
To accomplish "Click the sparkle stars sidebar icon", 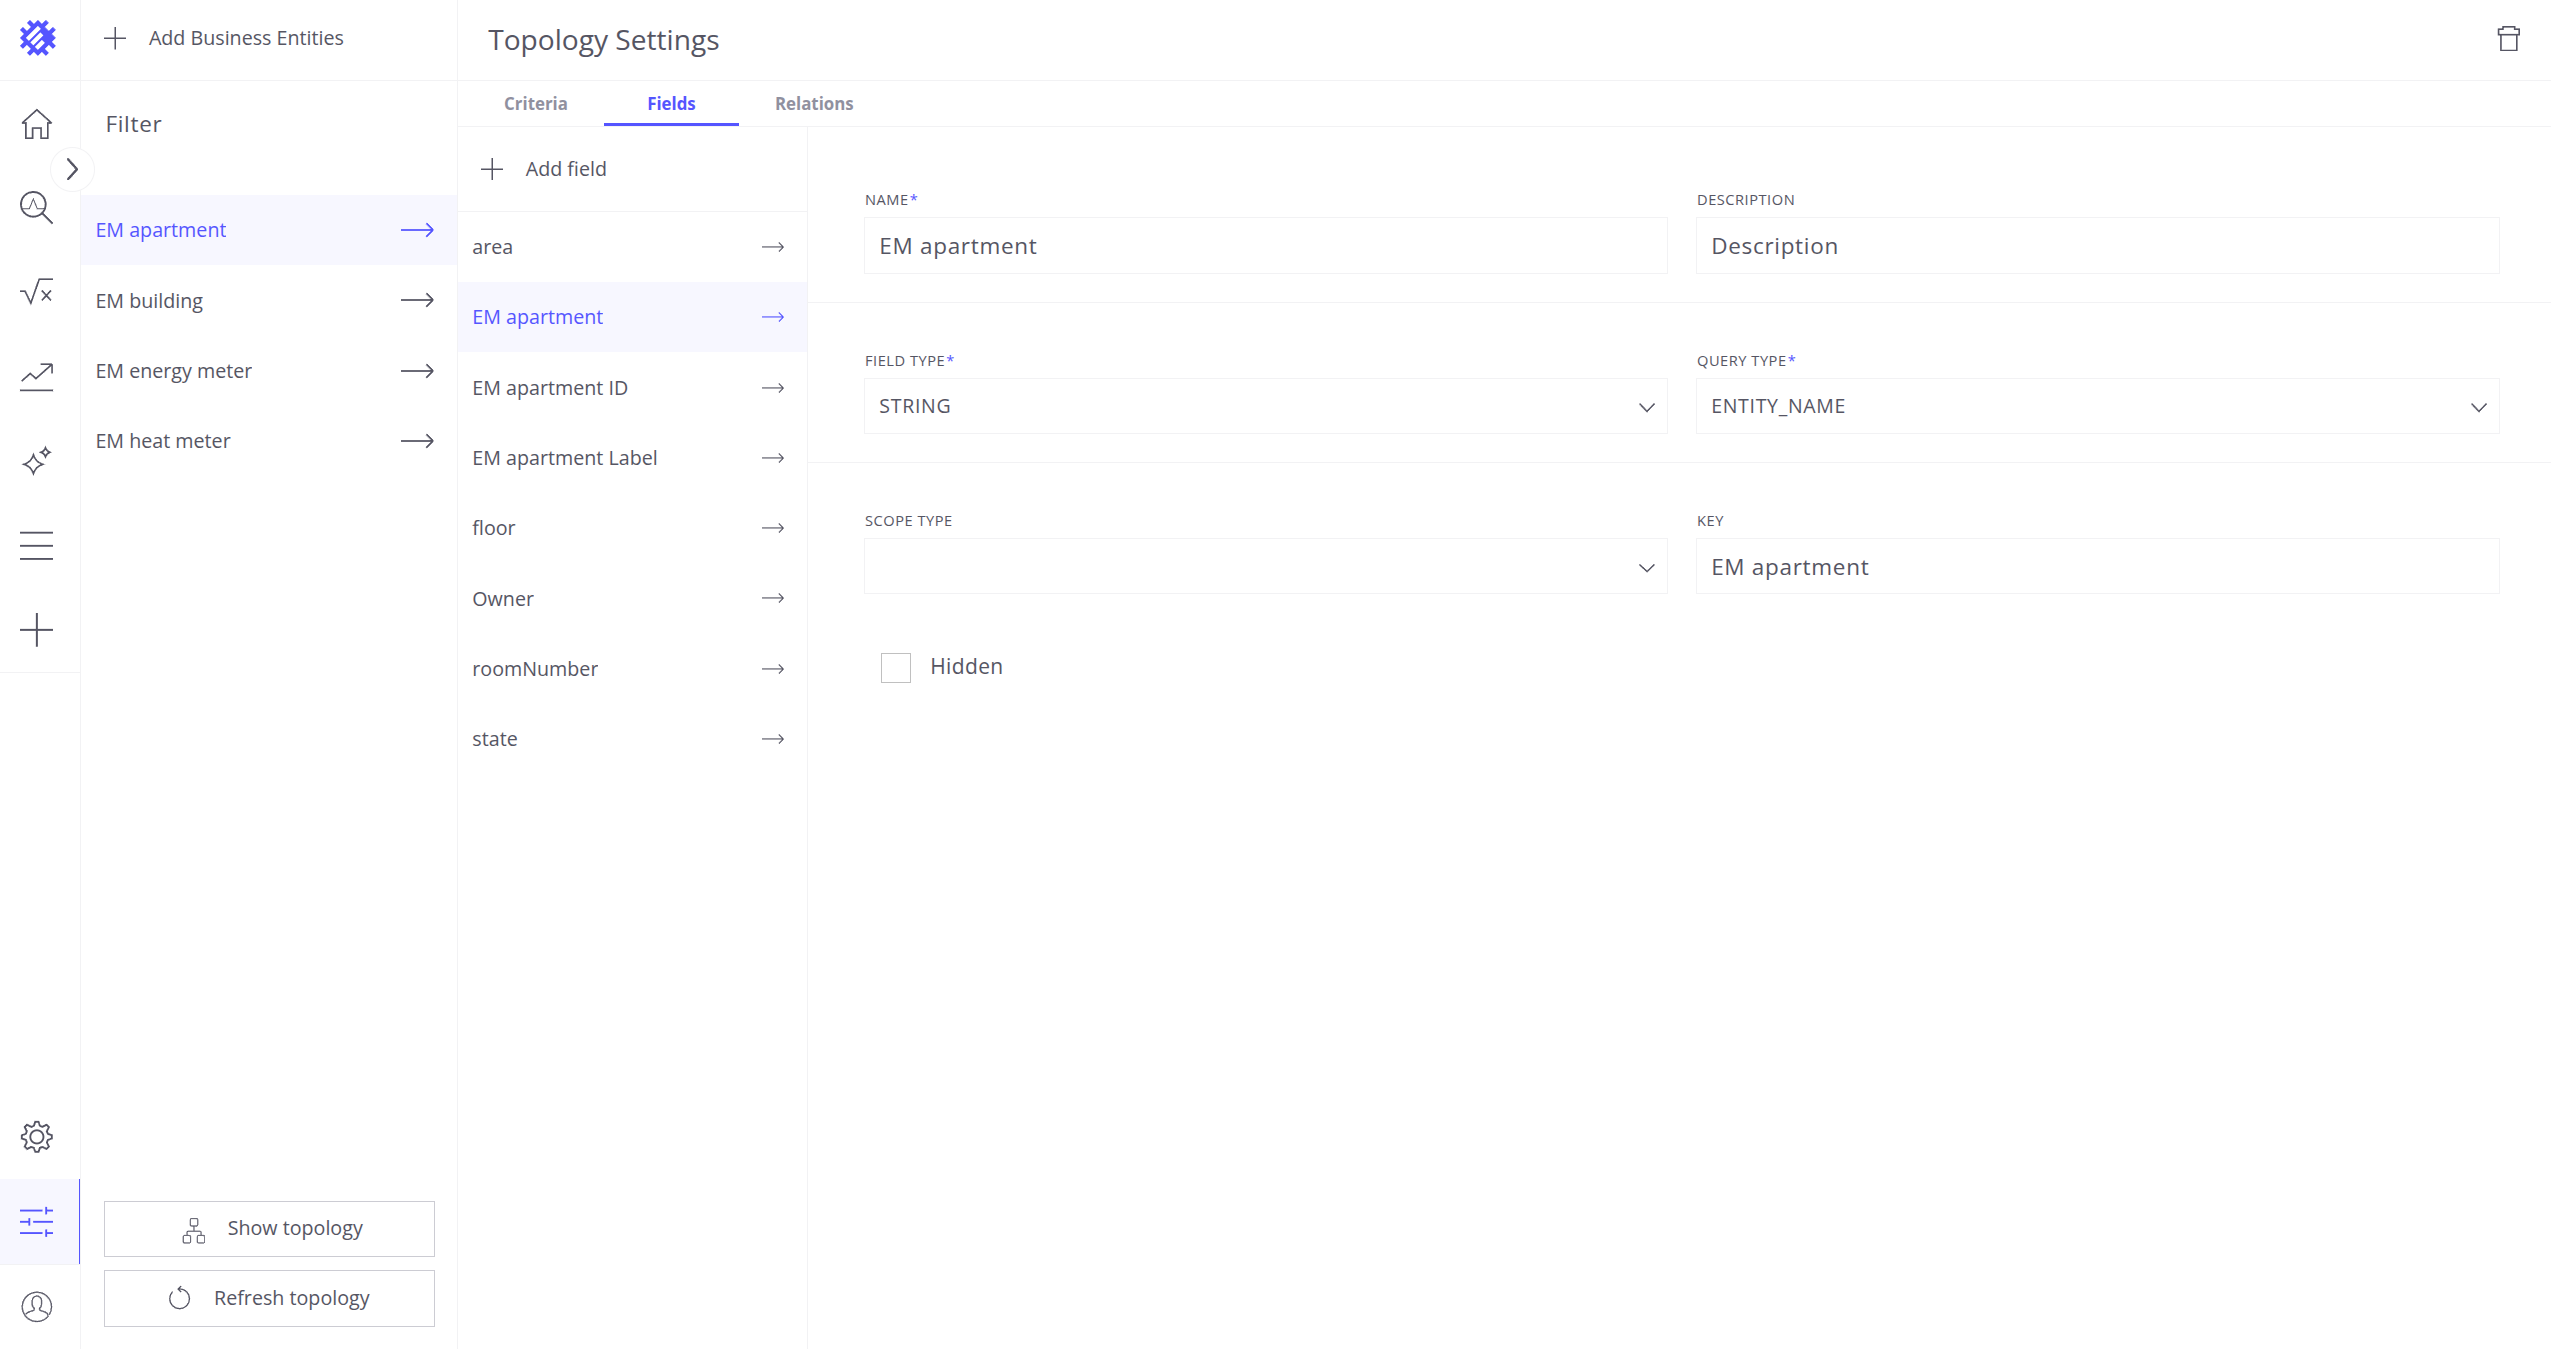I will pos(37,461).
